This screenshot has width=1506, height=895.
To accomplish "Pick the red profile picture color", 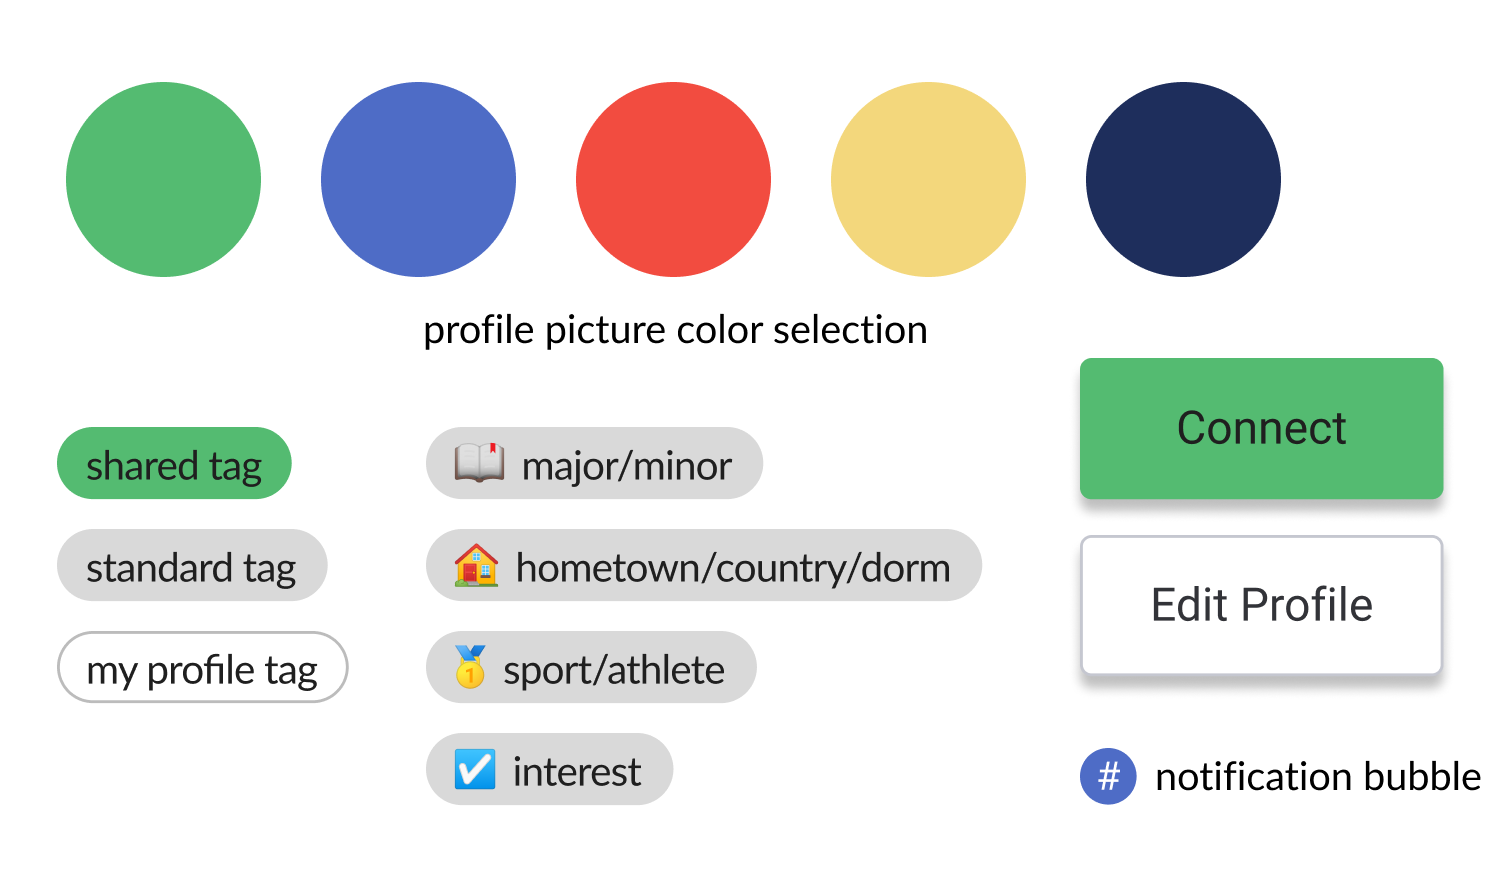I will tap(673, 180).
